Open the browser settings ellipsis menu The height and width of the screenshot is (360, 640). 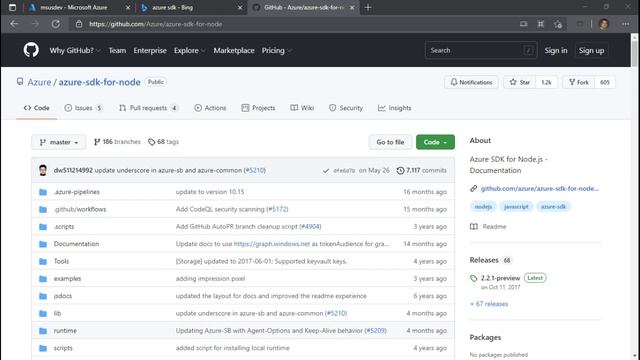[x=625, y=24]
